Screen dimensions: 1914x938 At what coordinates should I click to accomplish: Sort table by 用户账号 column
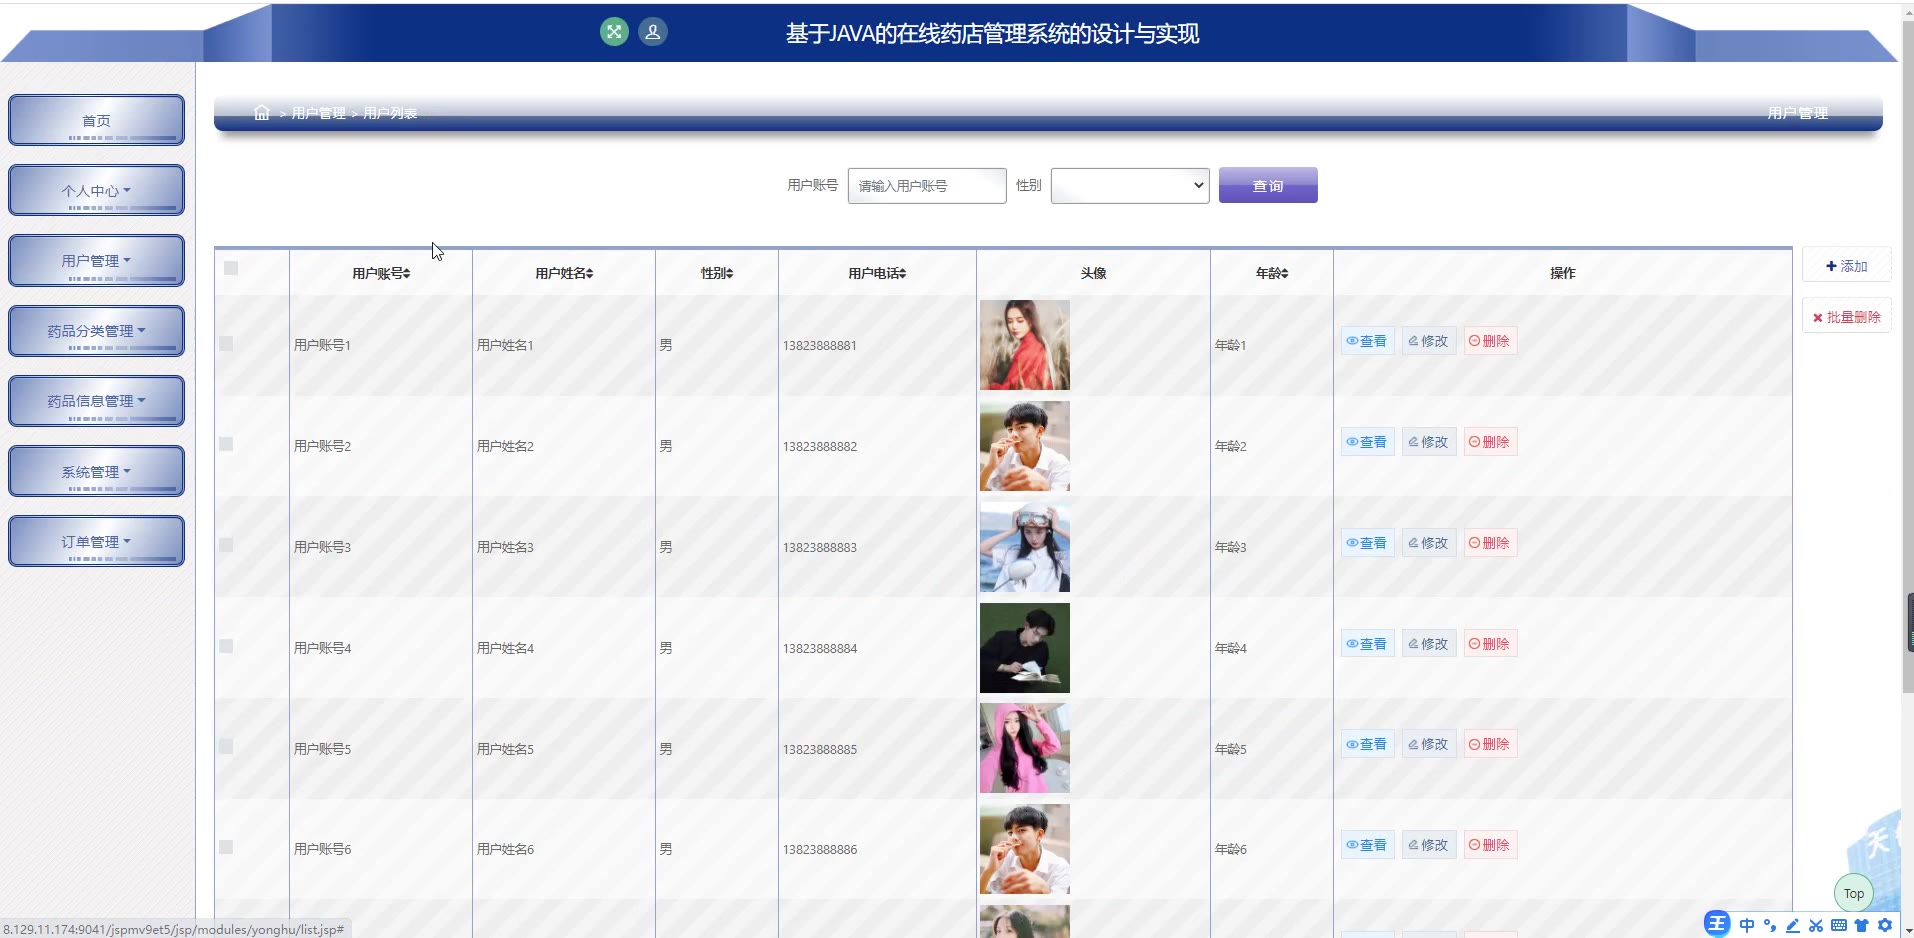381,273
